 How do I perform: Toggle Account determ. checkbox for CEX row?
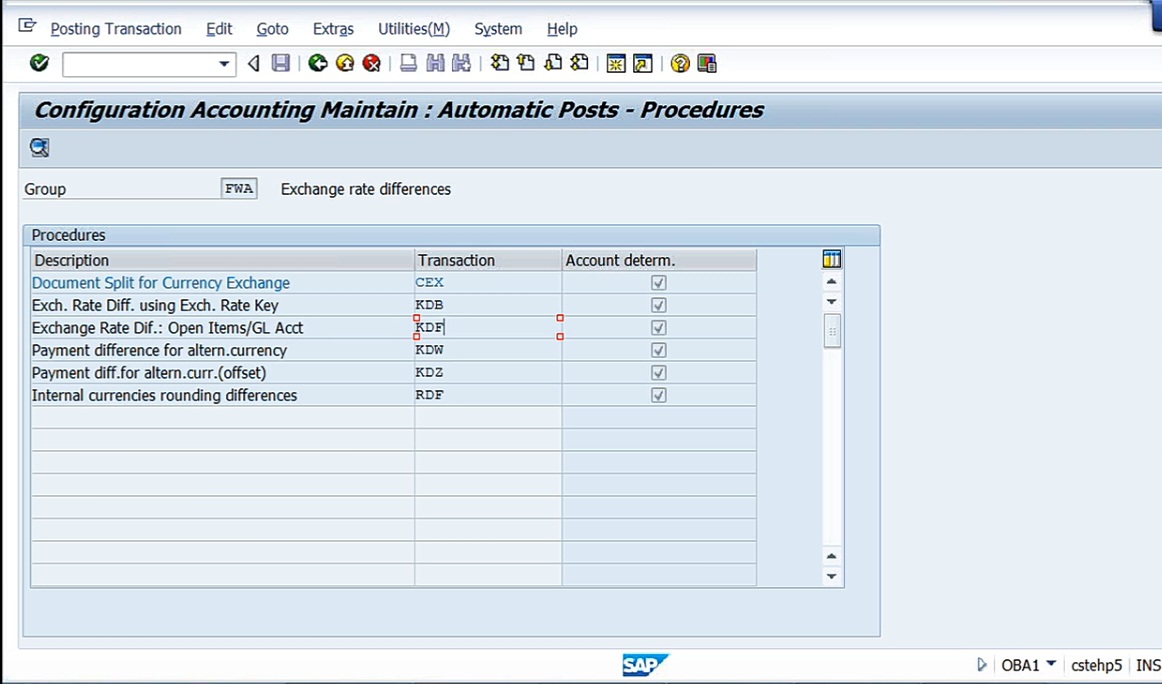click(658, 282)
